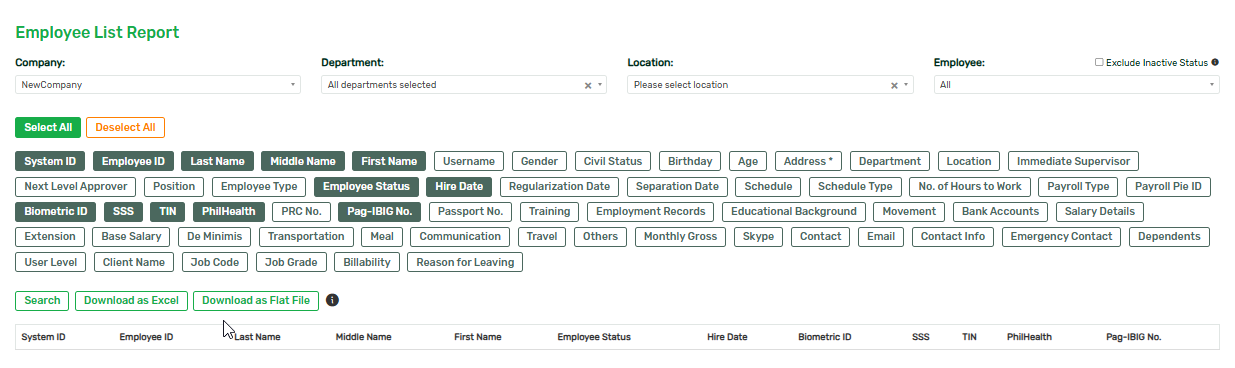Click the green Select All button
Screen dimensions: 1235x368
[48, 128]
